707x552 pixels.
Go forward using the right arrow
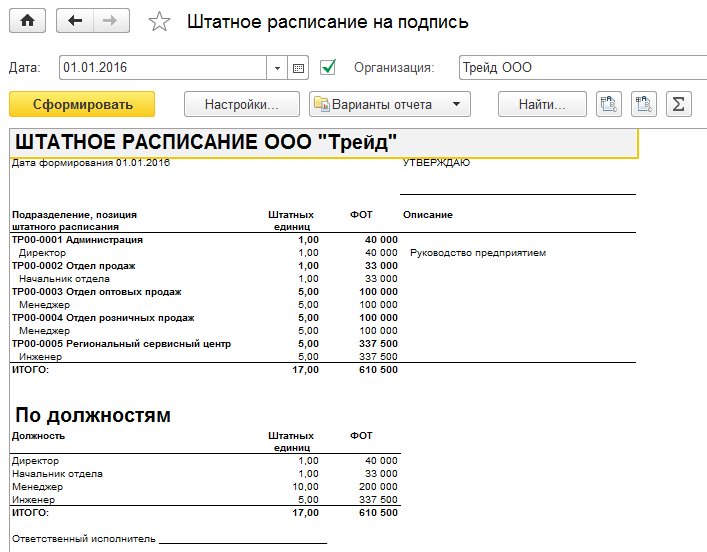click(111, 21)
